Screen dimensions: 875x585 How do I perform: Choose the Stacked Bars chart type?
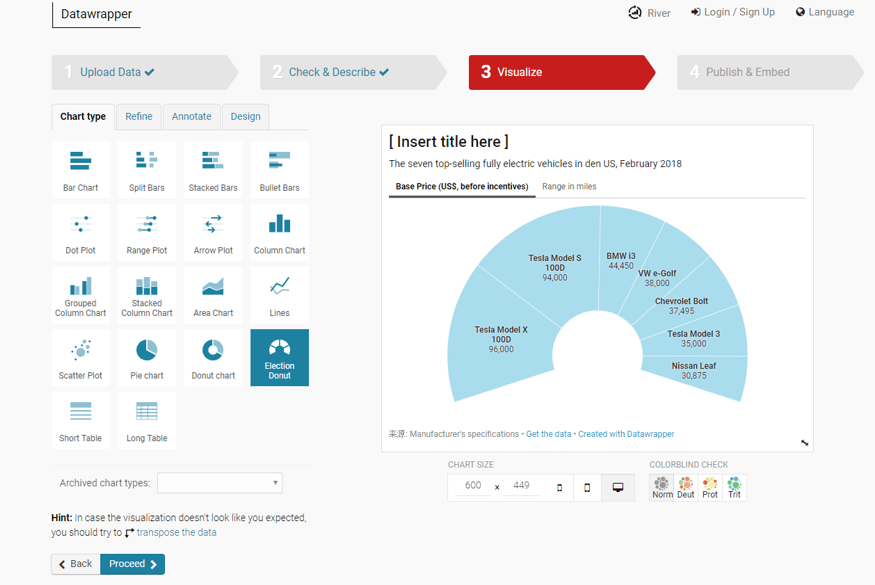click(x=213, y=170)
